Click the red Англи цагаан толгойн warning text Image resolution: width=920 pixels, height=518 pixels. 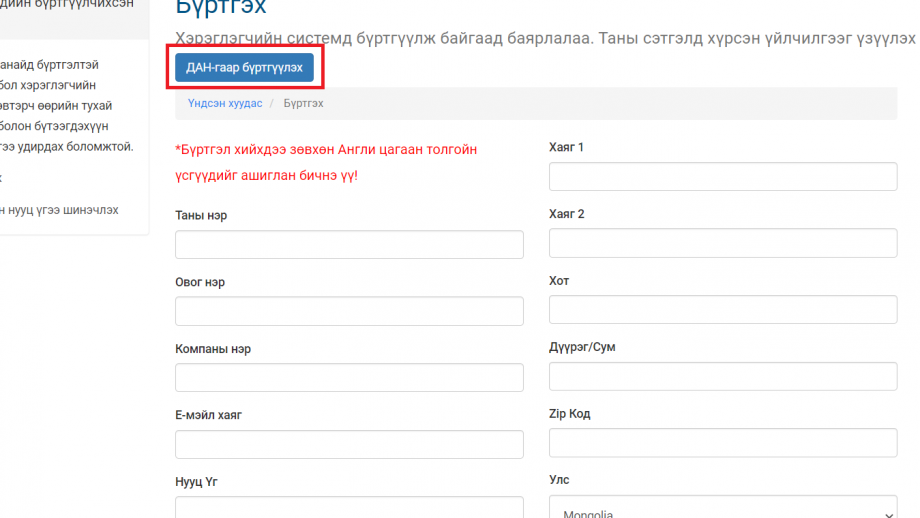tap(326, 162)
